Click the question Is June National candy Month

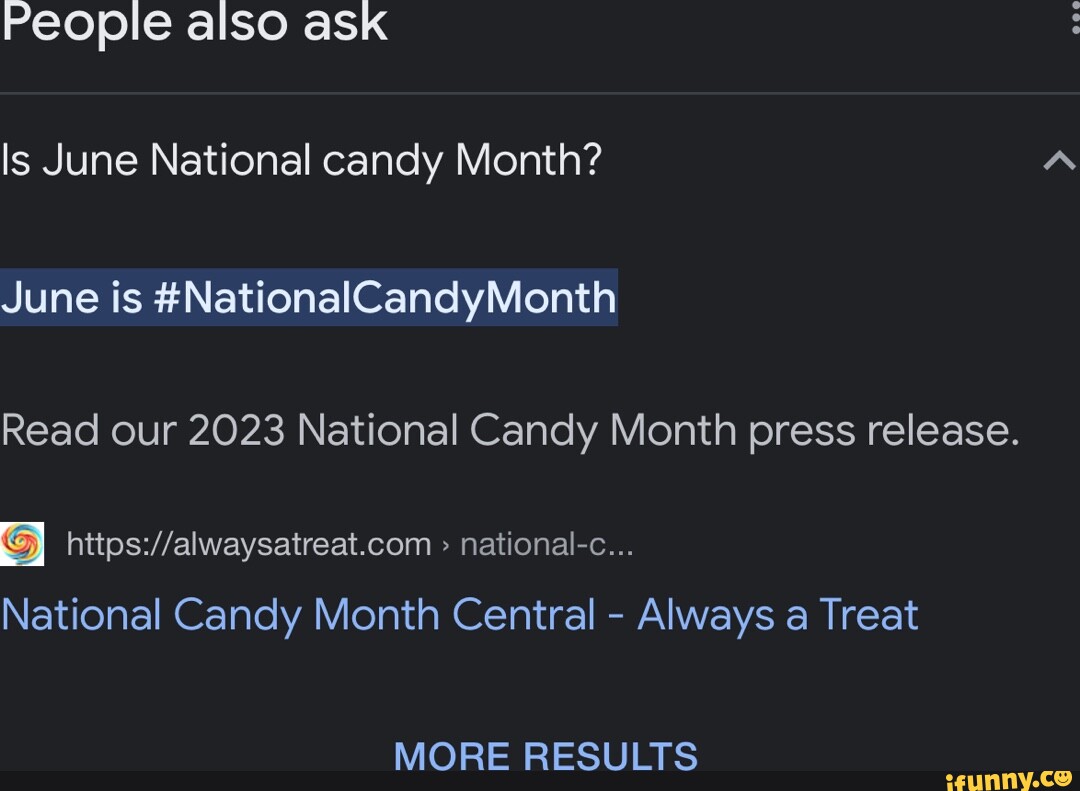click(300, 158)
